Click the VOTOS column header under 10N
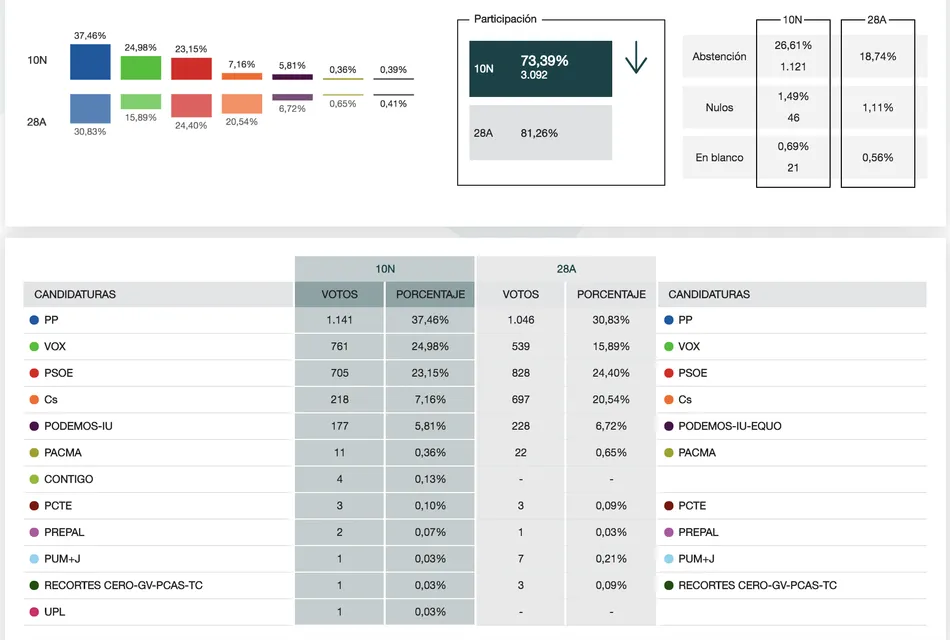950x640 pixels. click(337, 294)
